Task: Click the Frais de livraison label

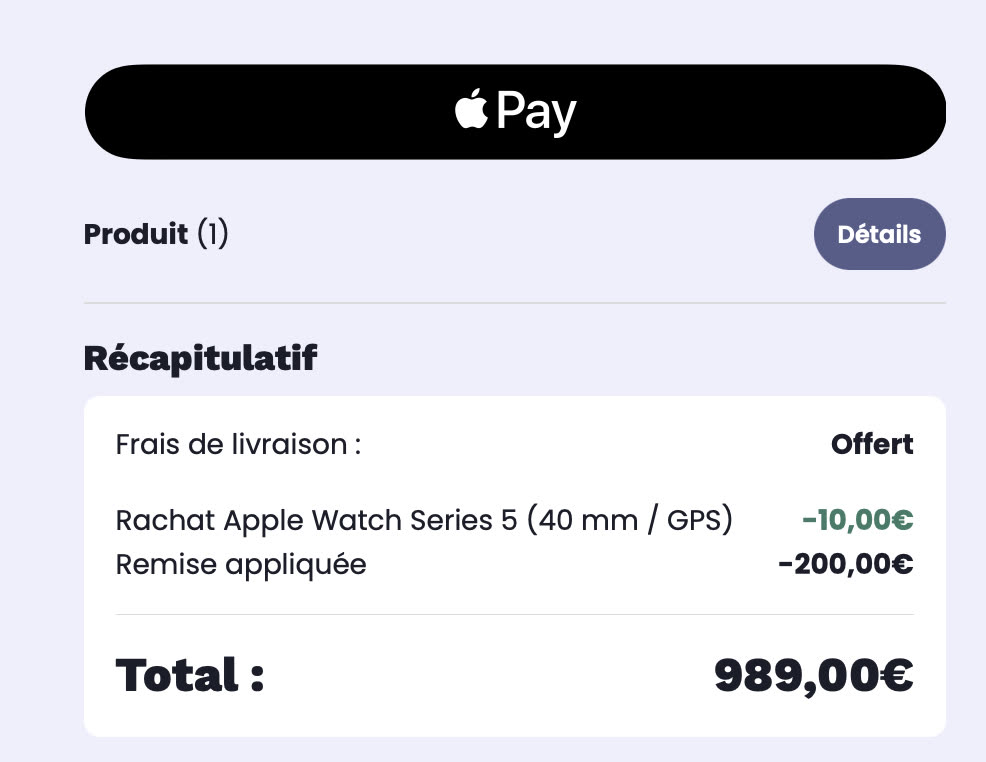Action: coord(238,444)
